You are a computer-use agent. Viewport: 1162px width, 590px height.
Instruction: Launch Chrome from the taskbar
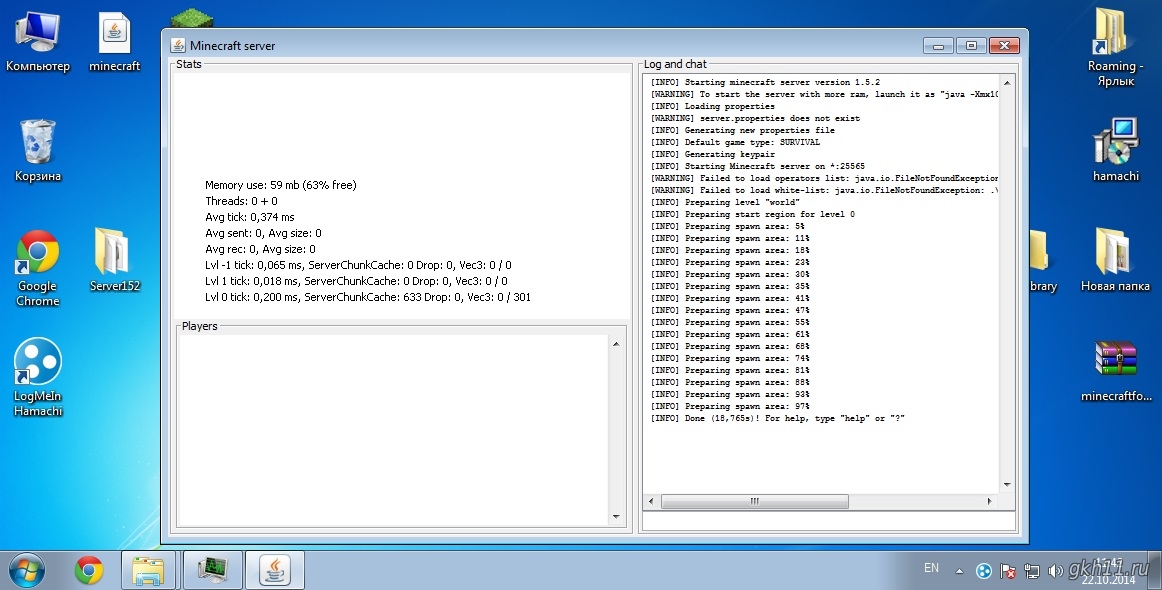coord(89,571)
